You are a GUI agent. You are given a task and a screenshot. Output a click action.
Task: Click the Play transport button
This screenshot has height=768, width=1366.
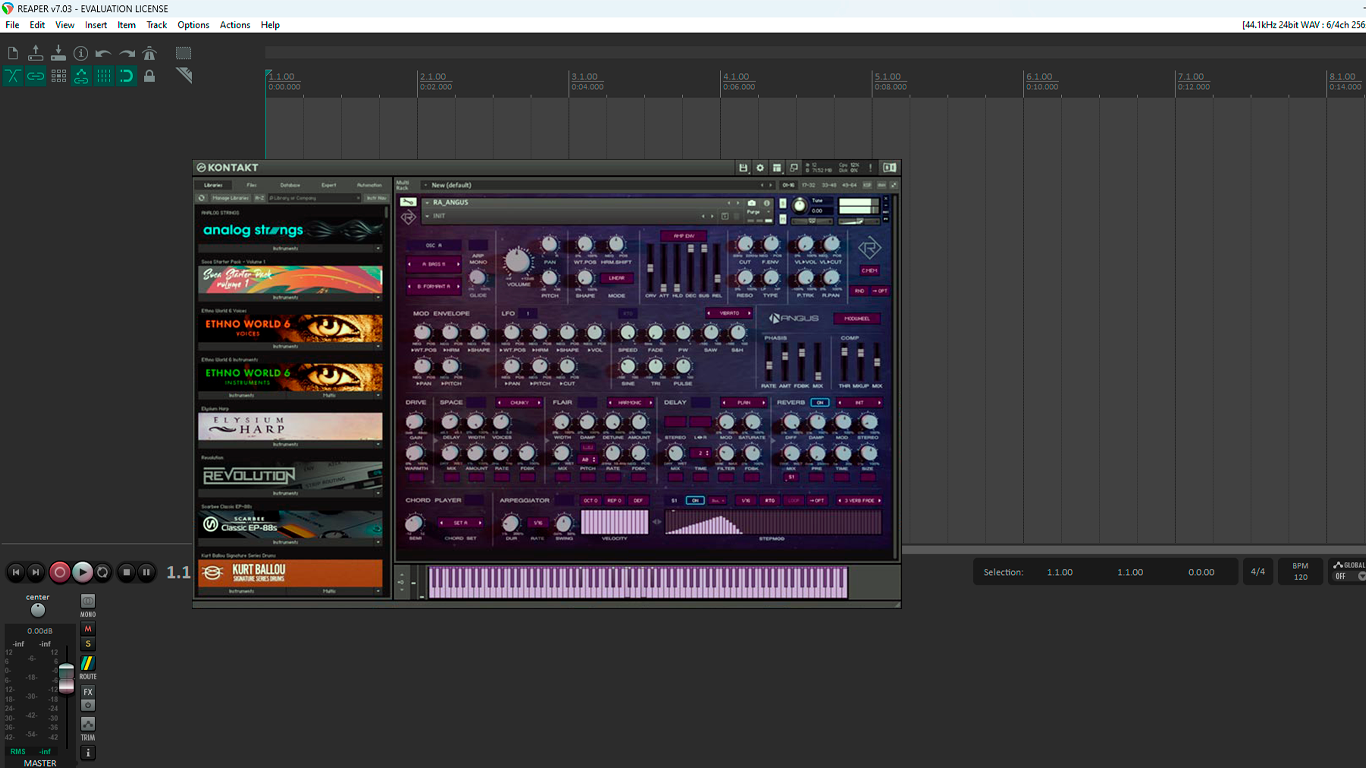click(x=82, y=572)
